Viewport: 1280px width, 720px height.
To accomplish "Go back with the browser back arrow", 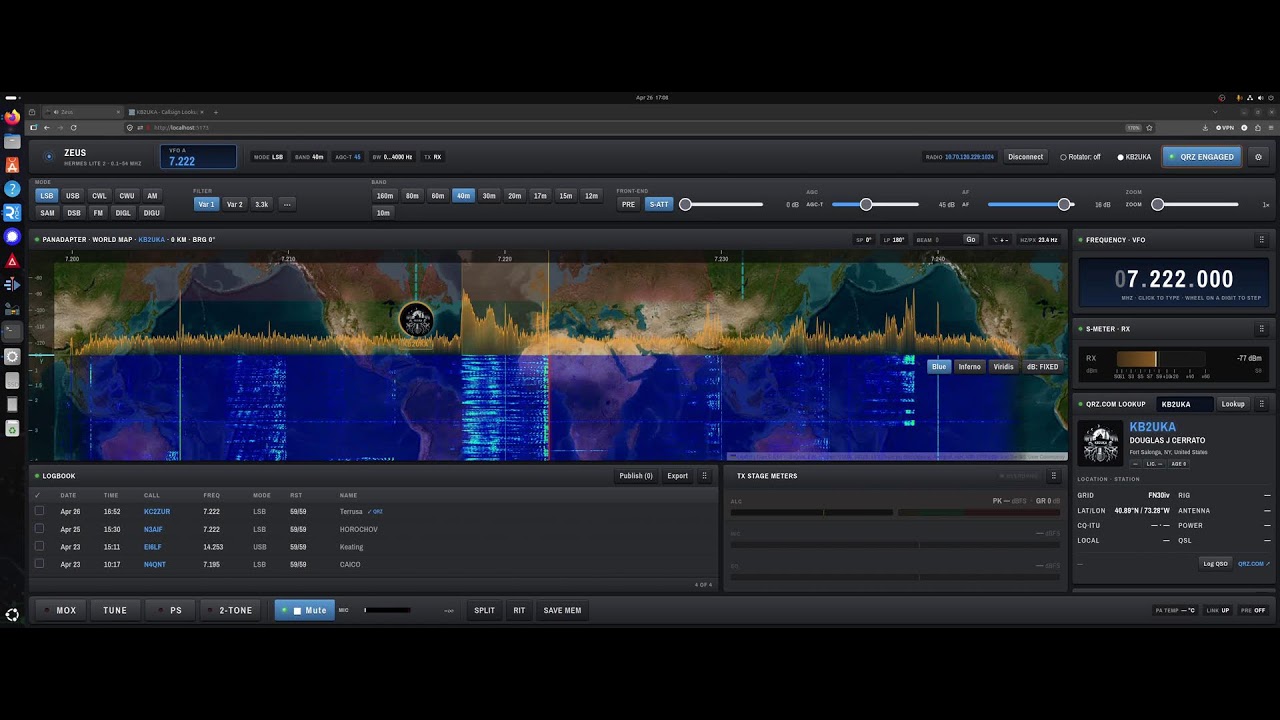I will pos(46,128).
